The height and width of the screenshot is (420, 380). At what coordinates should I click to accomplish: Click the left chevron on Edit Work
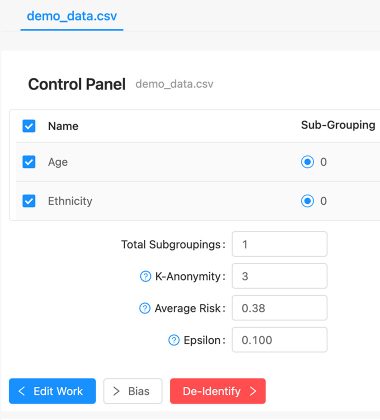pos(22,391)
